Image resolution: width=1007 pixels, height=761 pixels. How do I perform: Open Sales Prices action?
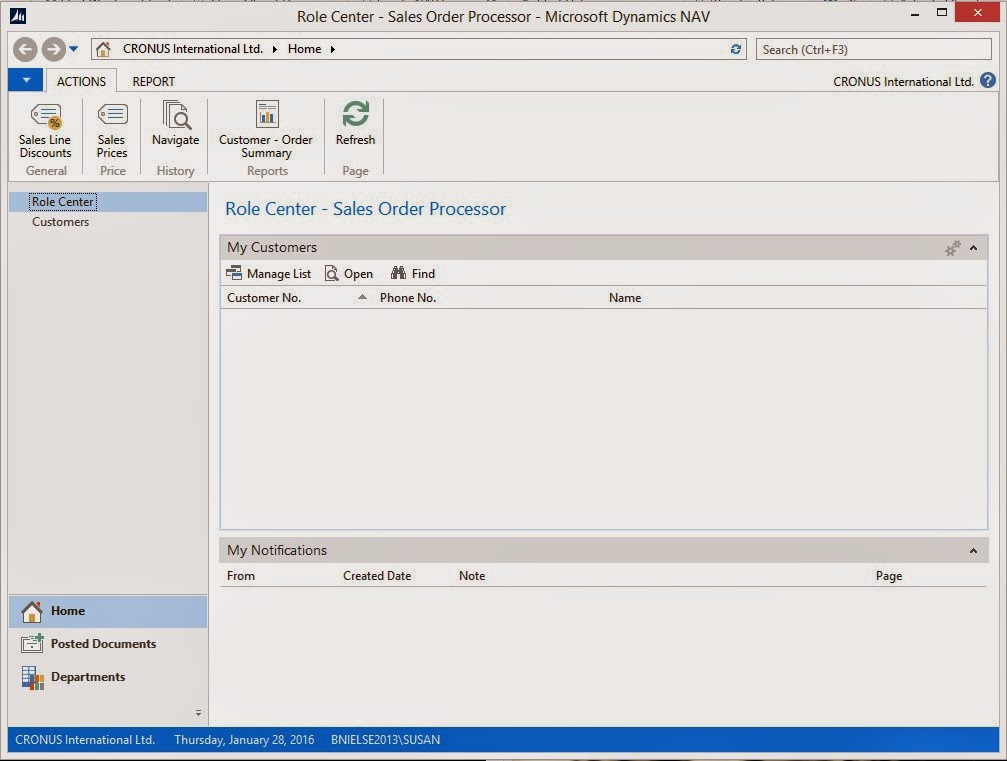coord(112,131)
